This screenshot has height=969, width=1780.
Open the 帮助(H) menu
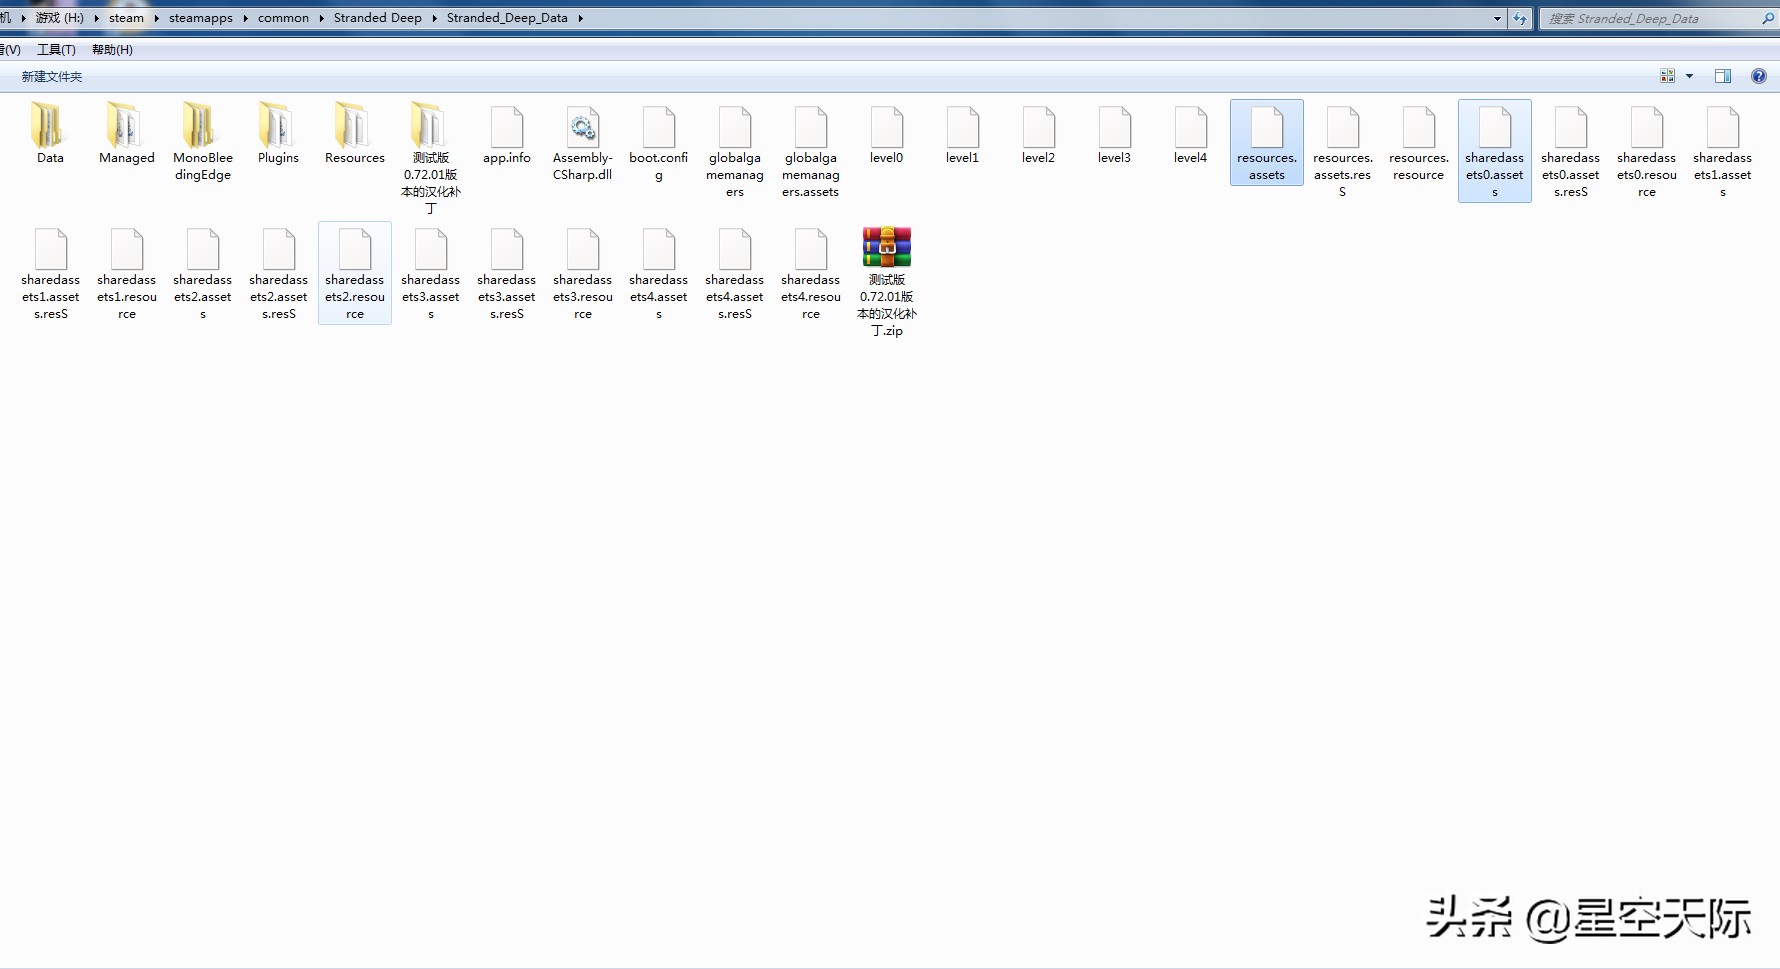(112, 49)
